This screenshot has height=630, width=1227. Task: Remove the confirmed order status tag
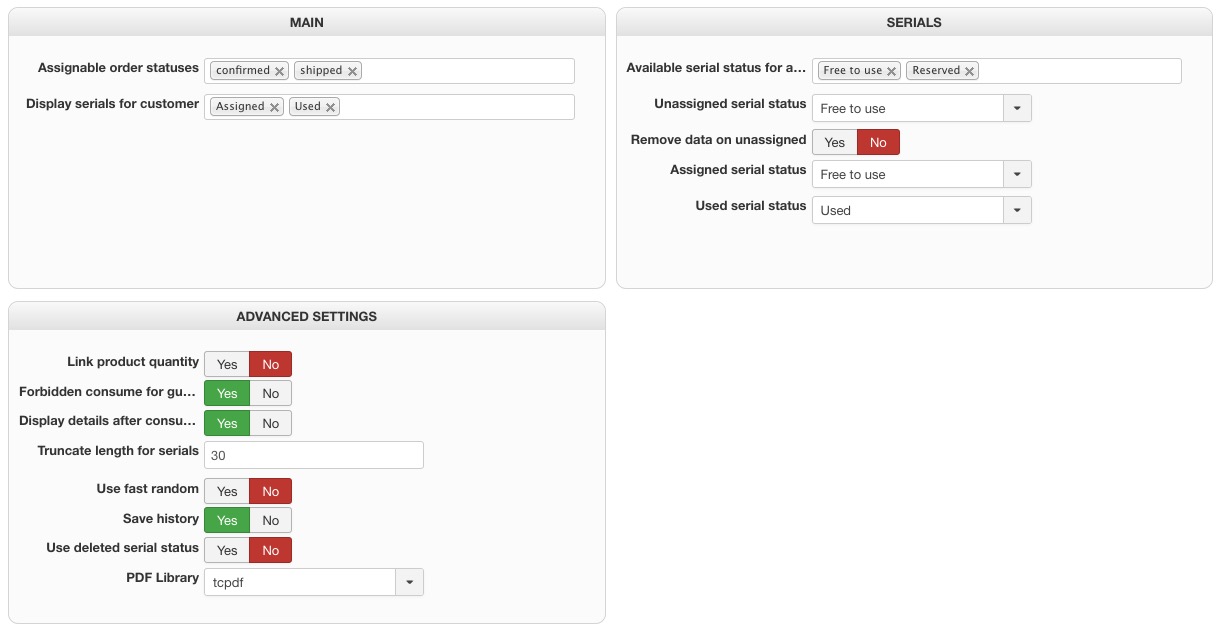[280, 71]
